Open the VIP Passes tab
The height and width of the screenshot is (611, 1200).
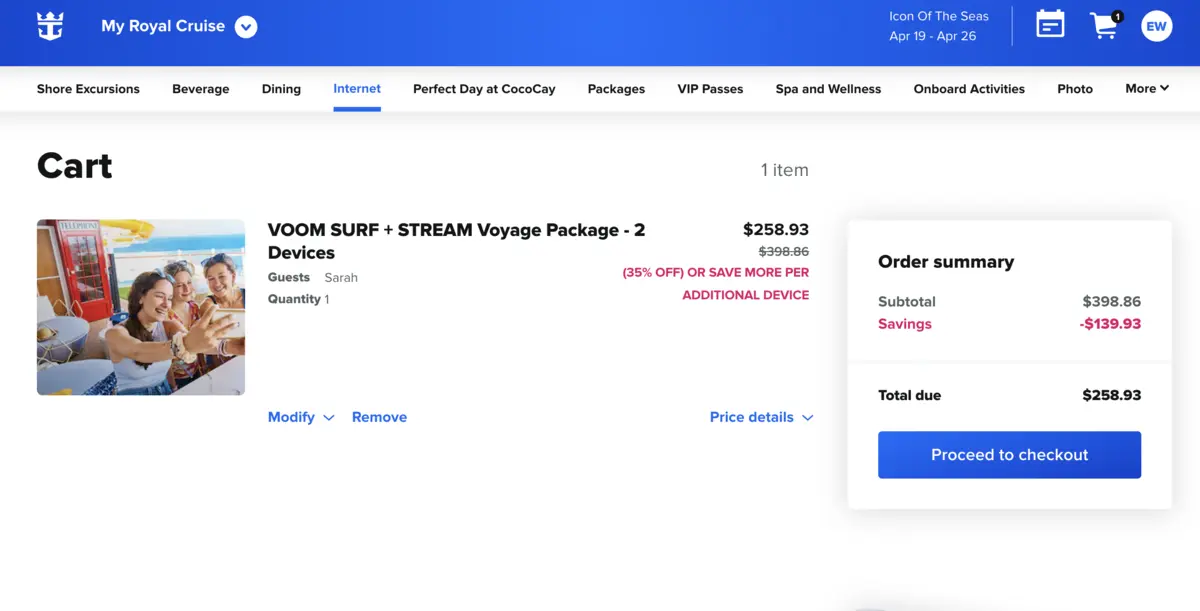pos(710,89)
